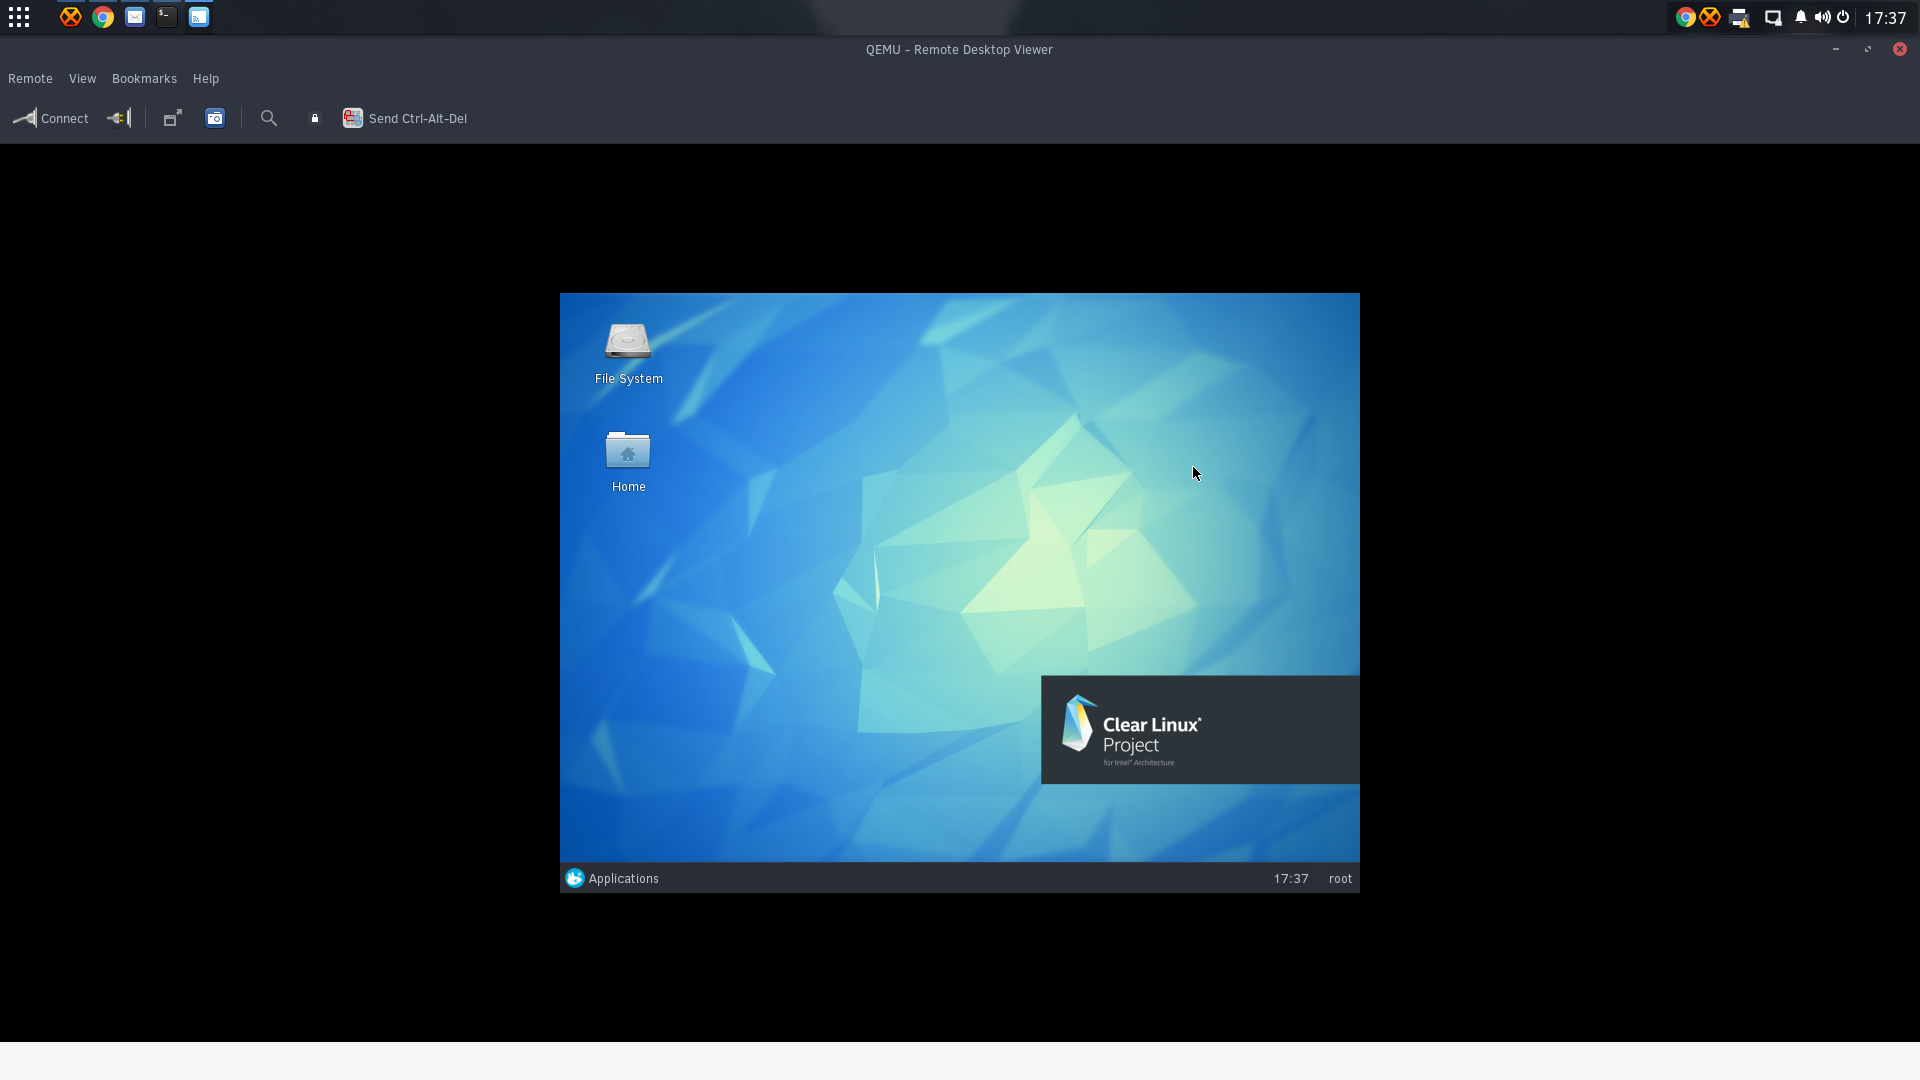Click the 17:37 clock in remote panel
The height and width of the screenshot is (1080, 1920).
click(1291, 879)
